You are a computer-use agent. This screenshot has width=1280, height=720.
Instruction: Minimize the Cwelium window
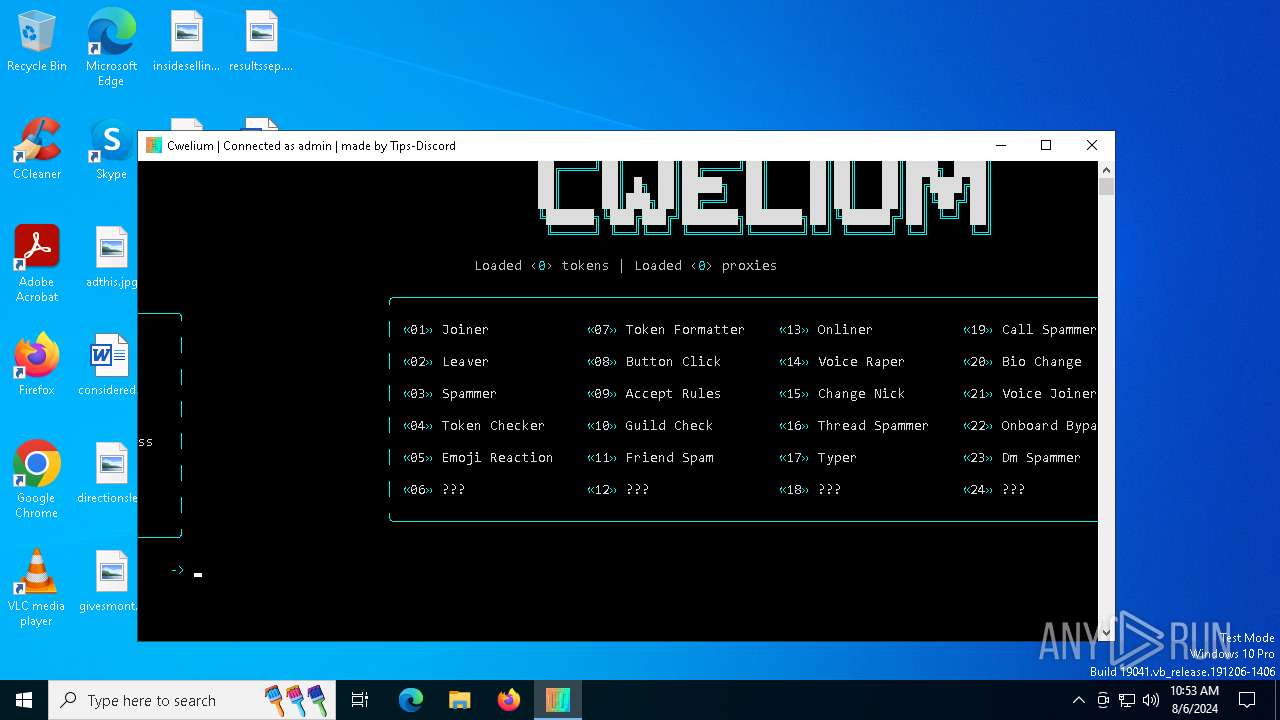coord(1000,145)
